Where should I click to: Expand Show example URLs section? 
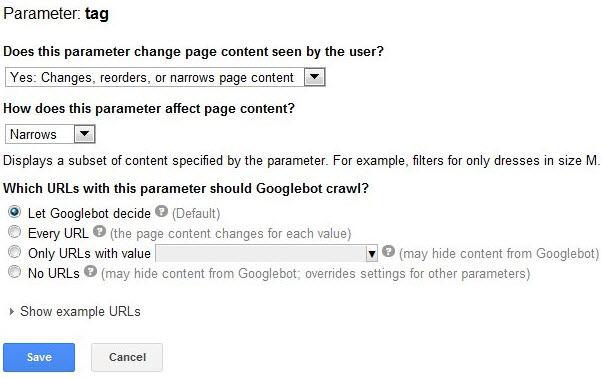[80, 311]
